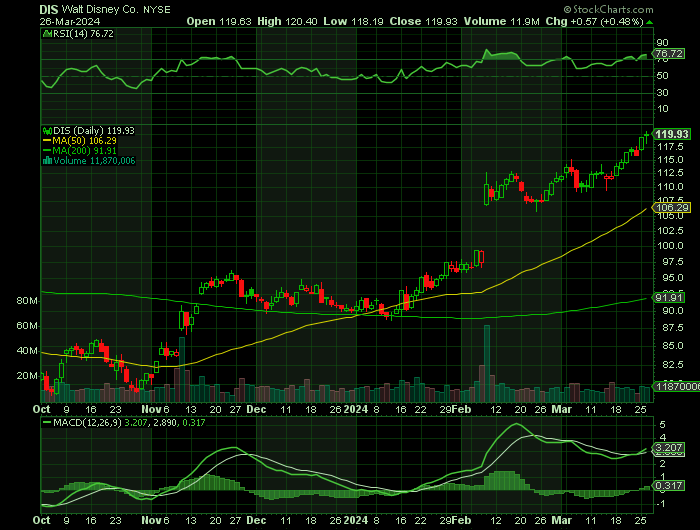Viewport: 700px width, 530px height.
Task: Click the tallest February volume spike bar
Action: 487,363
